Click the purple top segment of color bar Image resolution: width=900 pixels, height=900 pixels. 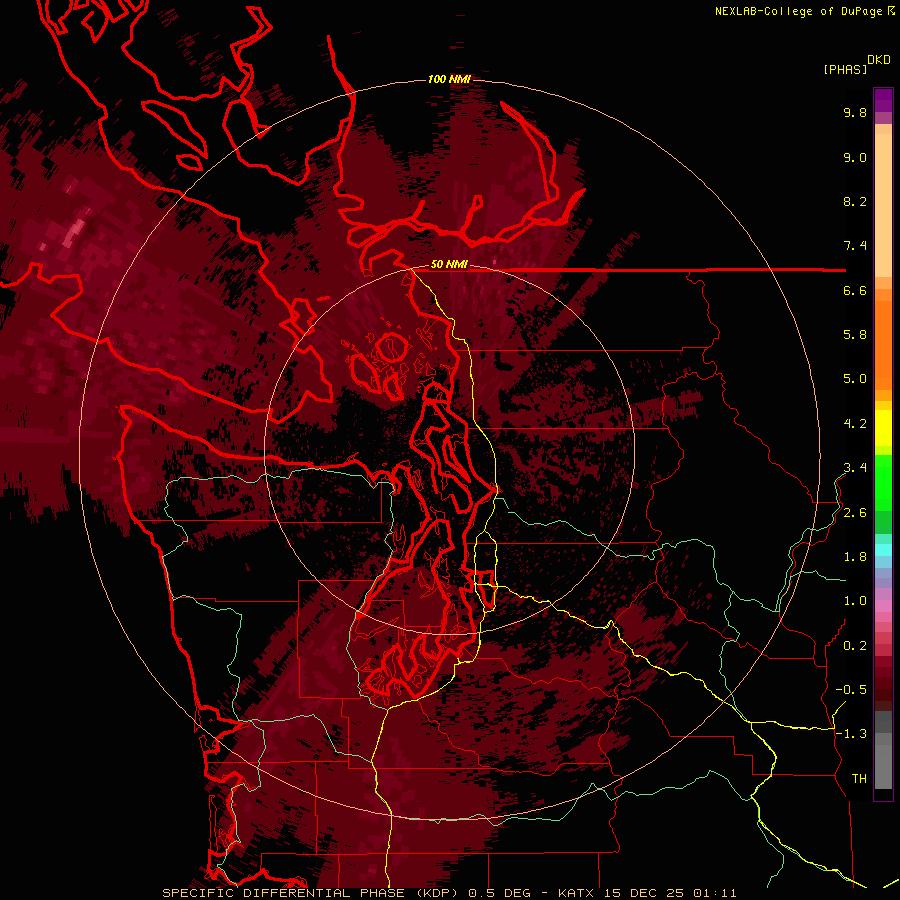coord(883,101)
